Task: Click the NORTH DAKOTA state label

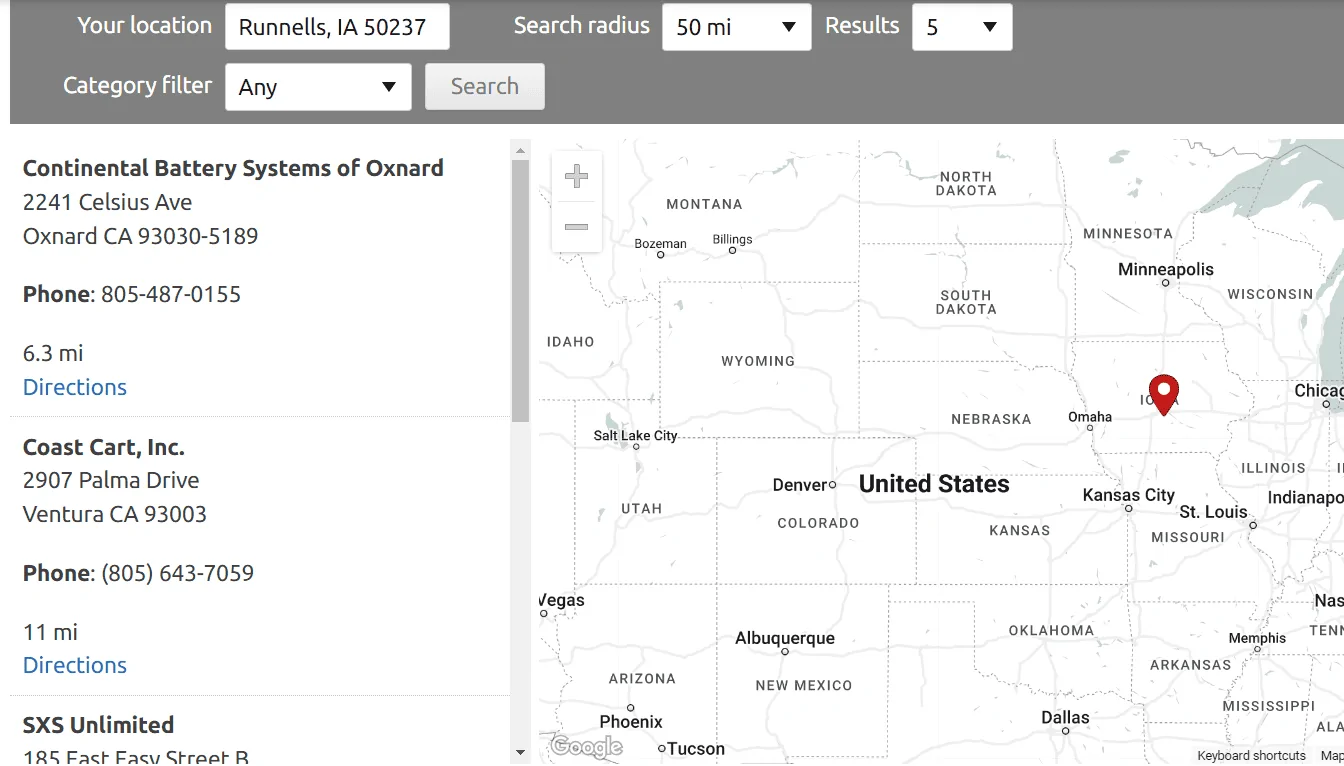Action: pos(966,183)
